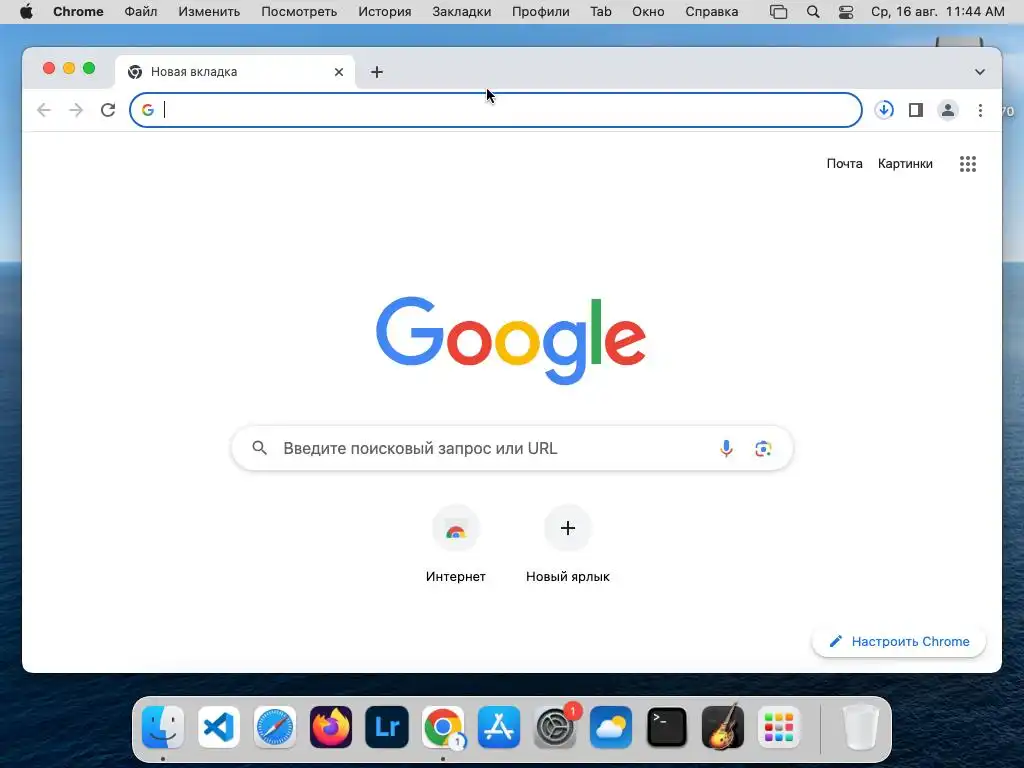Go forward with the forward arrow

point(76,110)
